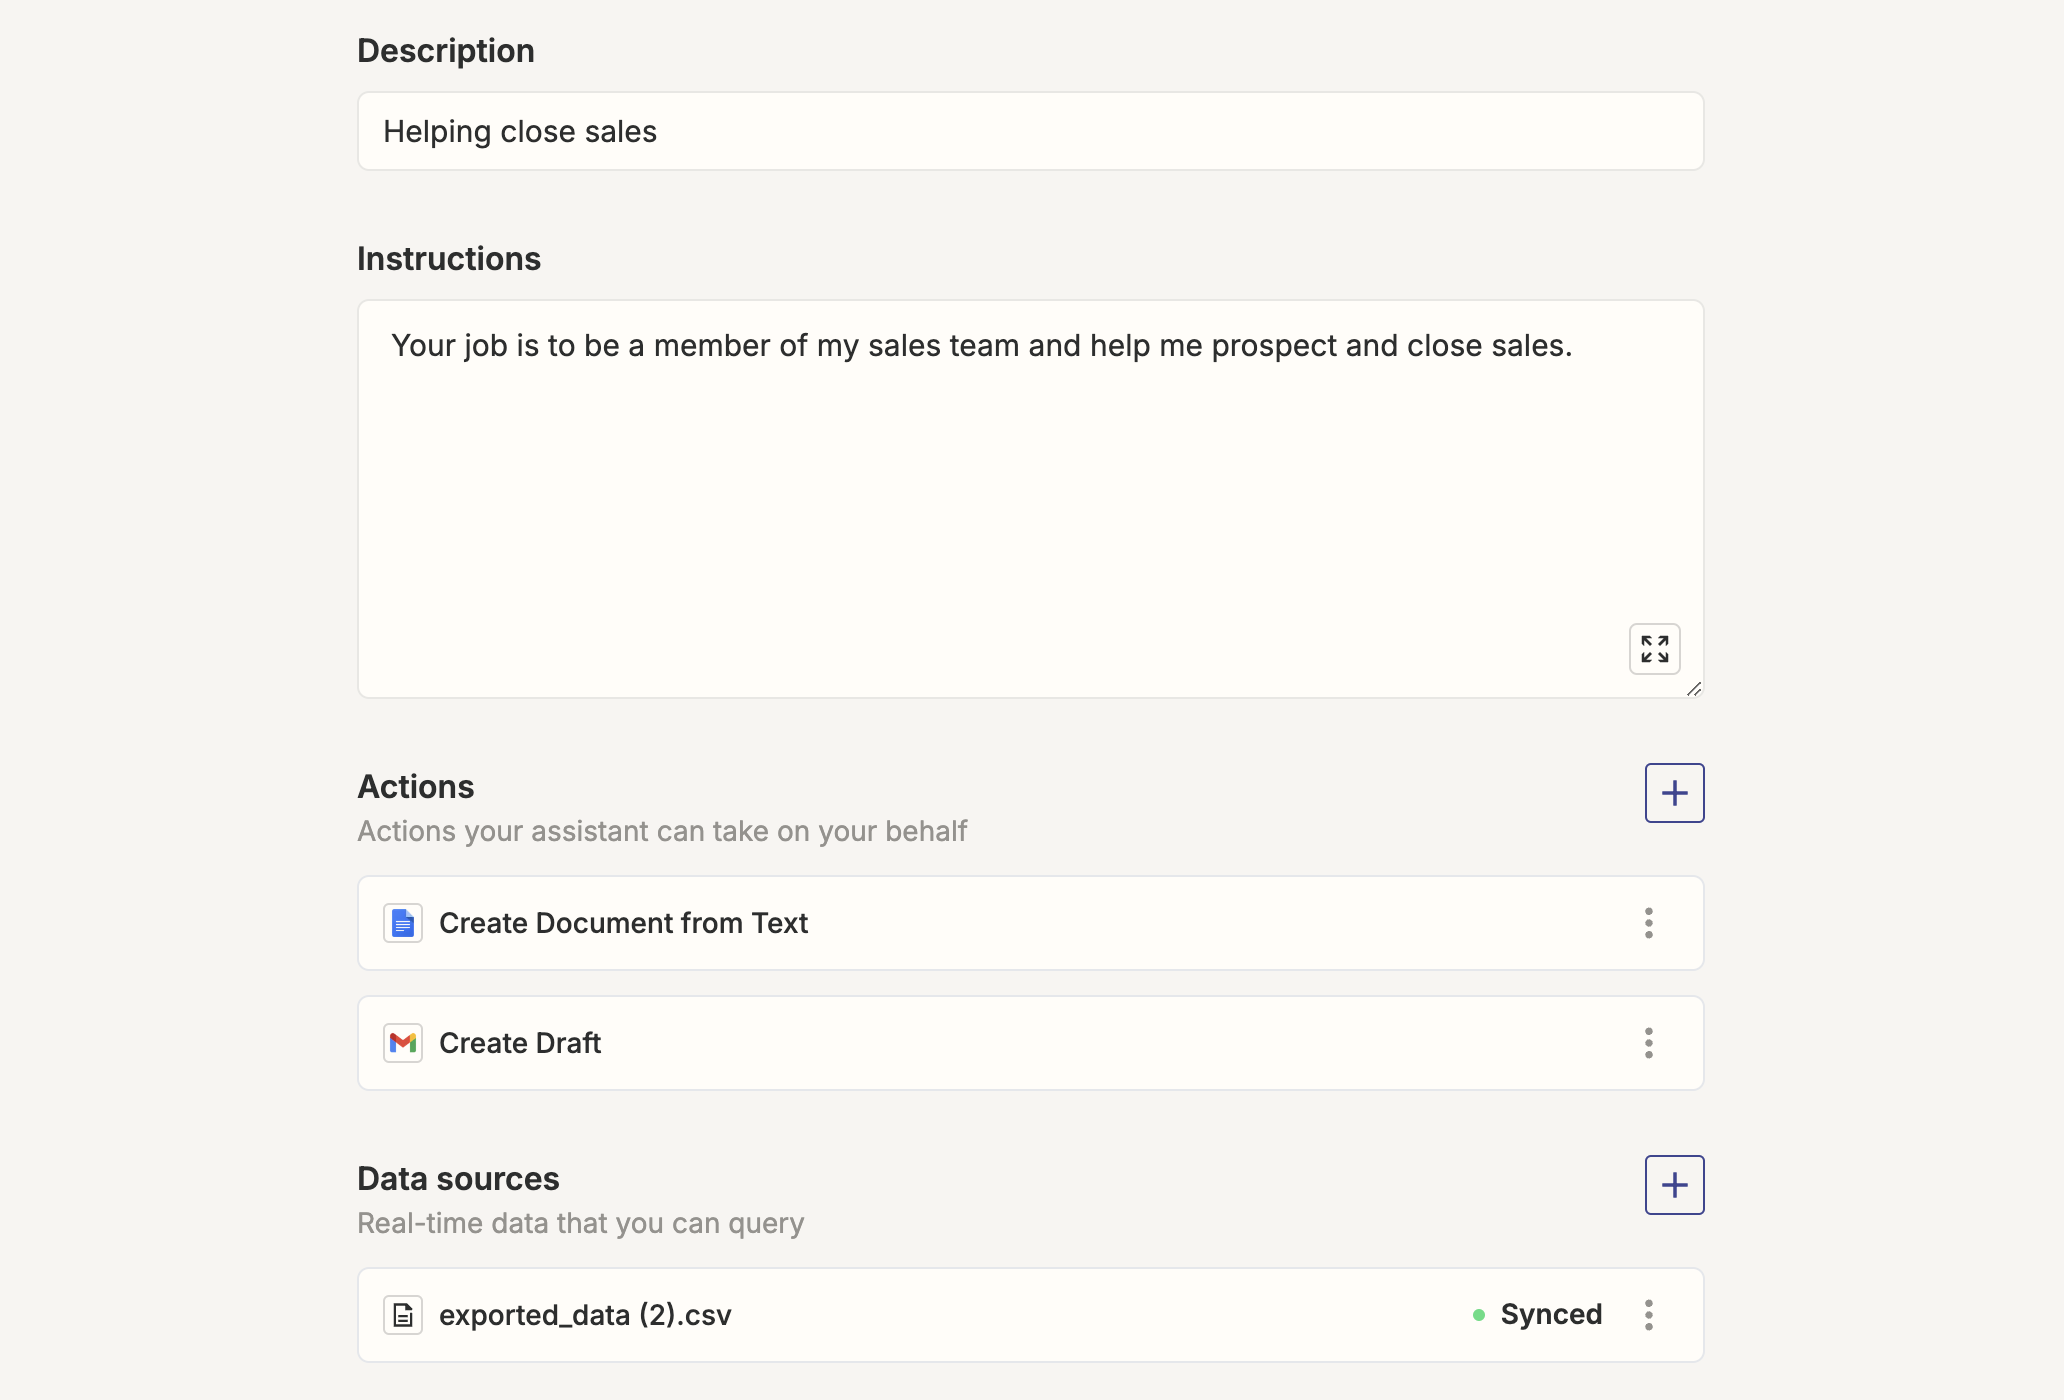Click the text 'Real-time data that you can query'
This screenshot has height=1400, width=2064.
pyautogui.click(x=581, y=1223)
